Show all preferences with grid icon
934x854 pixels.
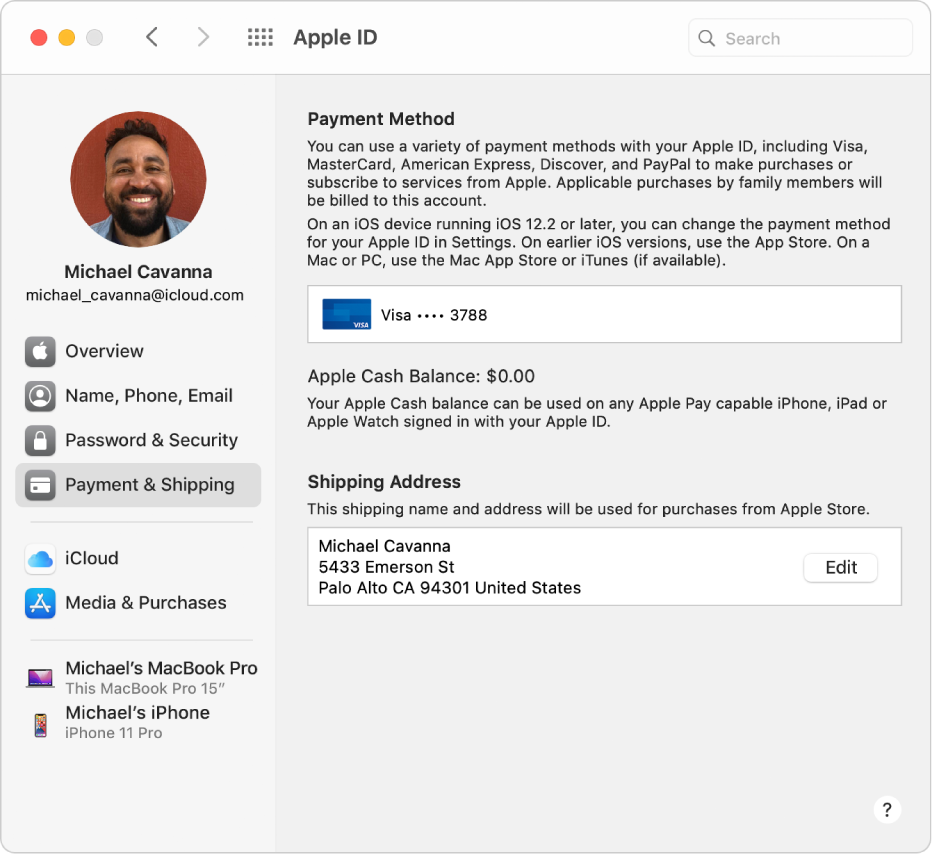260,38
